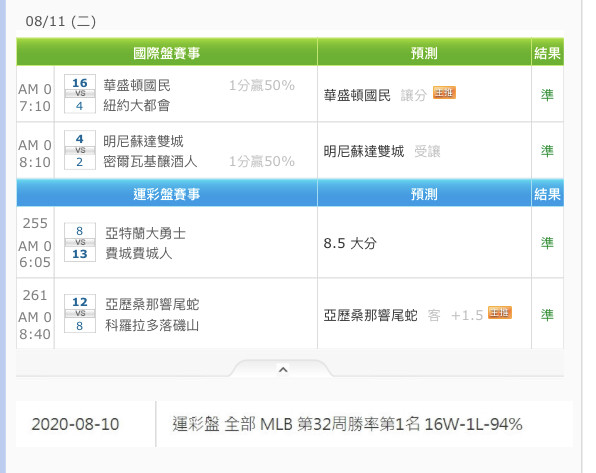The image size is (596, 473).
Task: Select 亞歷桑那響尾蛇 in the match column
Action: point(152,304)
